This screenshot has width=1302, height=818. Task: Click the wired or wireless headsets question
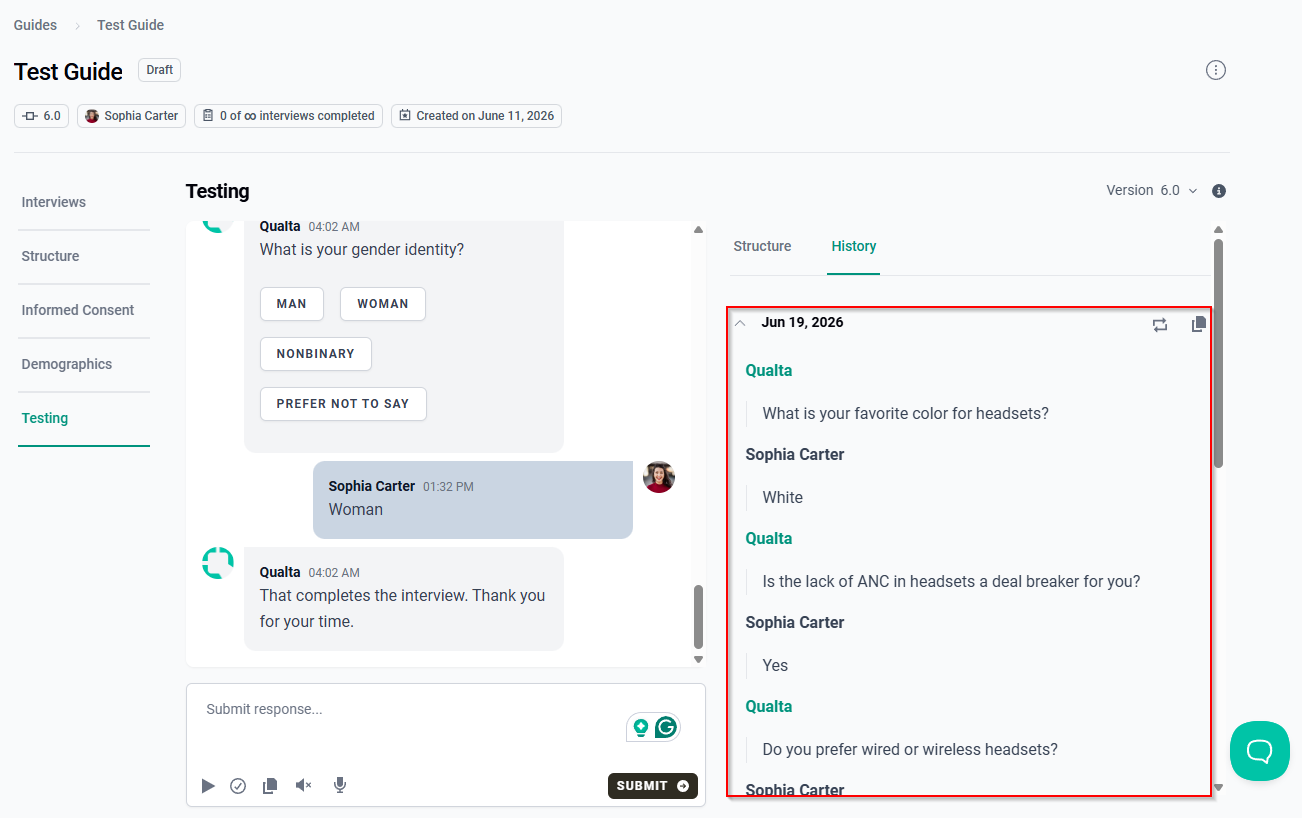click(910, 750)
